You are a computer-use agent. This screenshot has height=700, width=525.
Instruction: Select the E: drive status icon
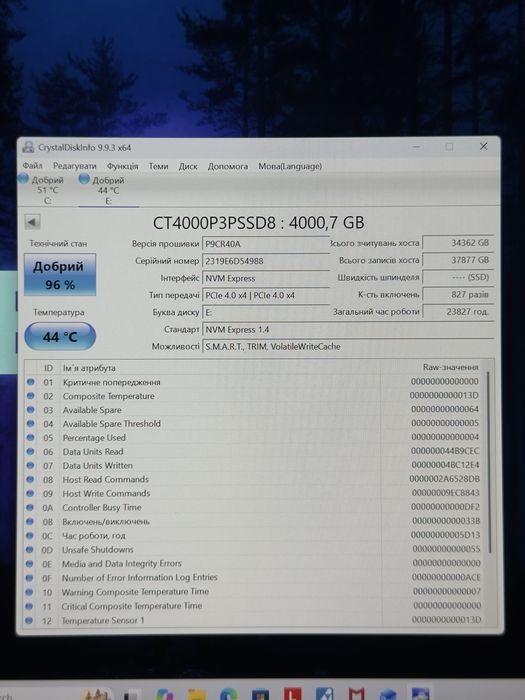coord(84,179)
